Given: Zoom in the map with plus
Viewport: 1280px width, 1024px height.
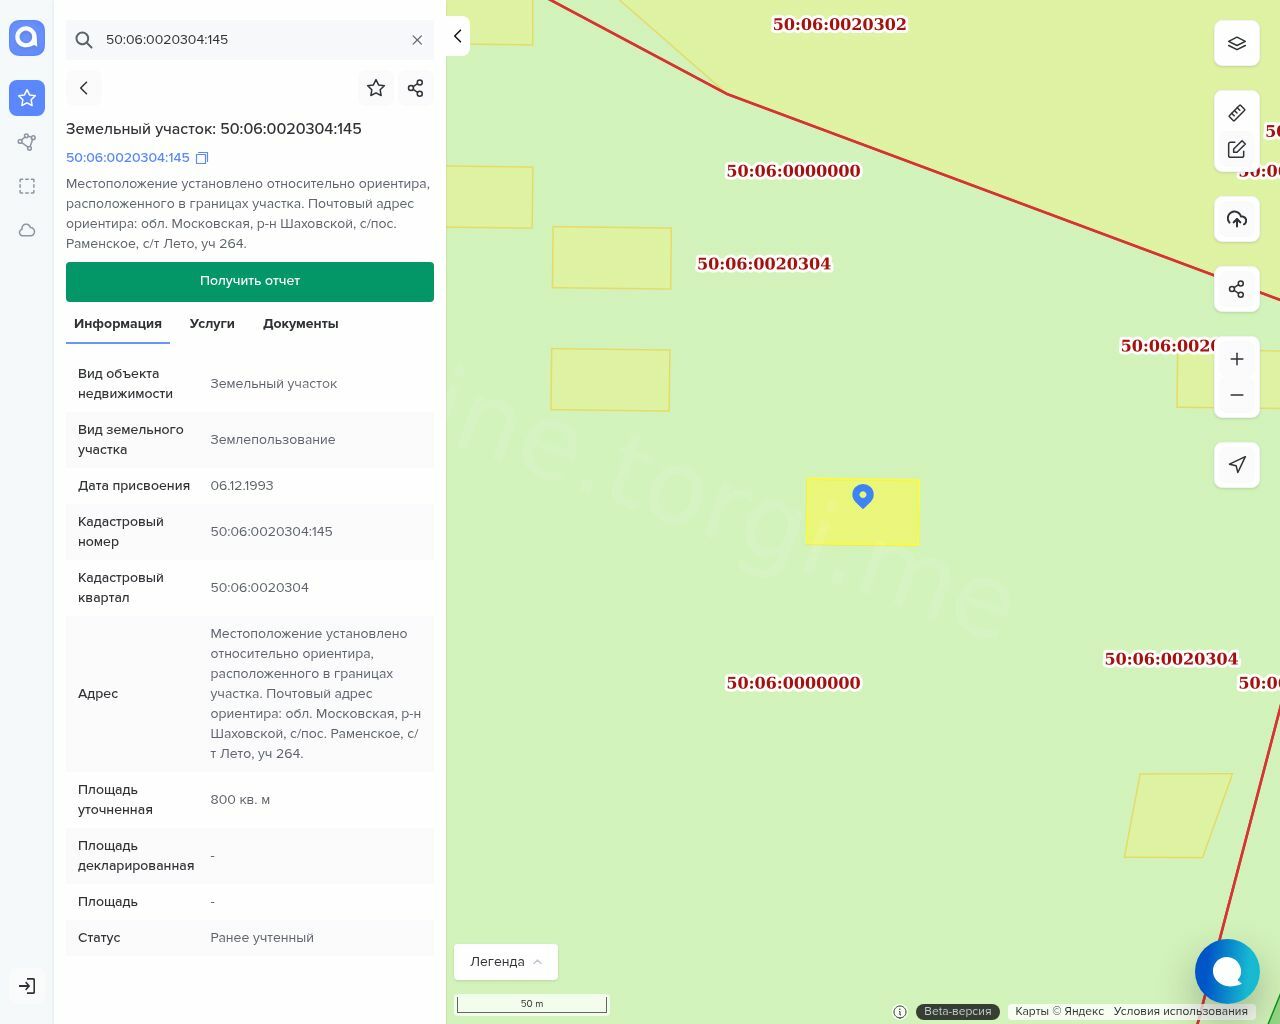Looking at the screenshot, I should pyautogui.click(x=1237, y=359).
